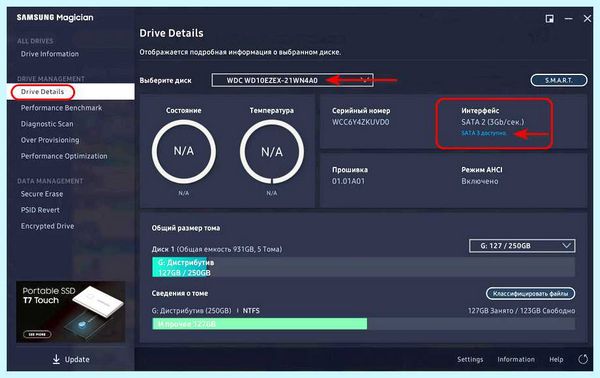Open Settings in the bottom bar
This screenshot has height=378, width=600.
pos(470,359)
